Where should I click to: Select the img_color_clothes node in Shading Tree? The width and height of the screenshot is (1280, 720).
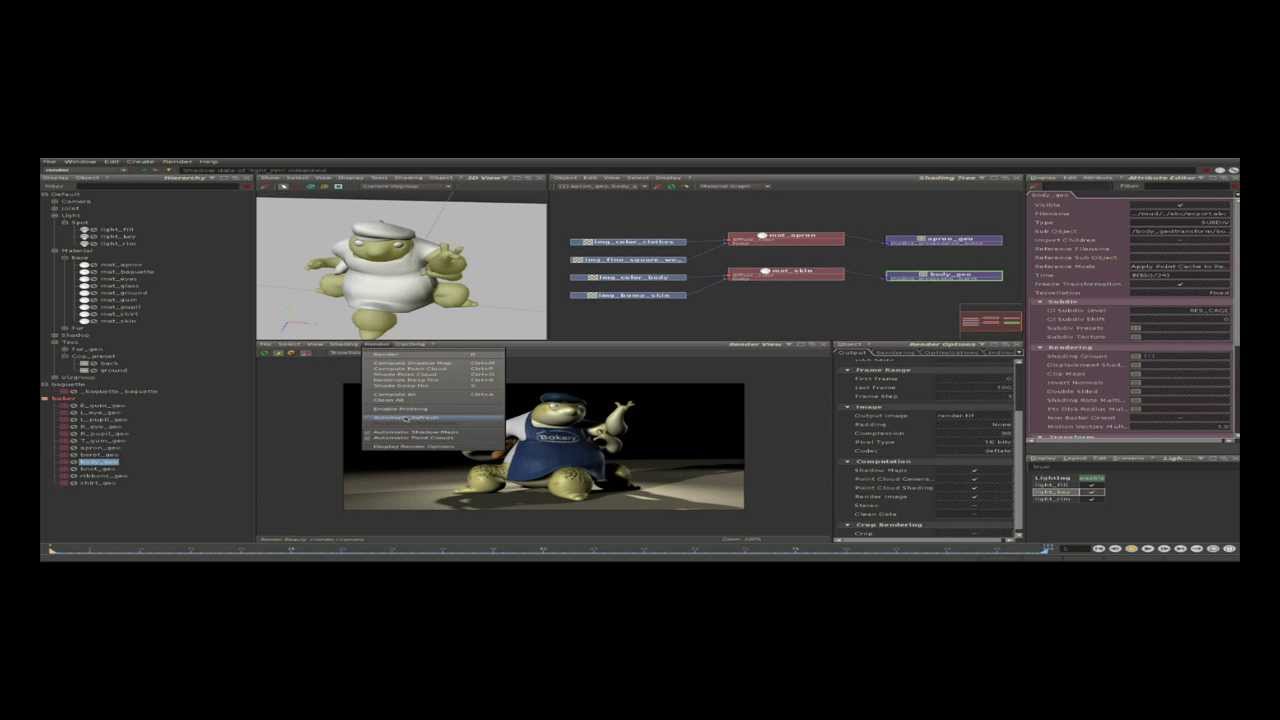[x=629, y=242]
